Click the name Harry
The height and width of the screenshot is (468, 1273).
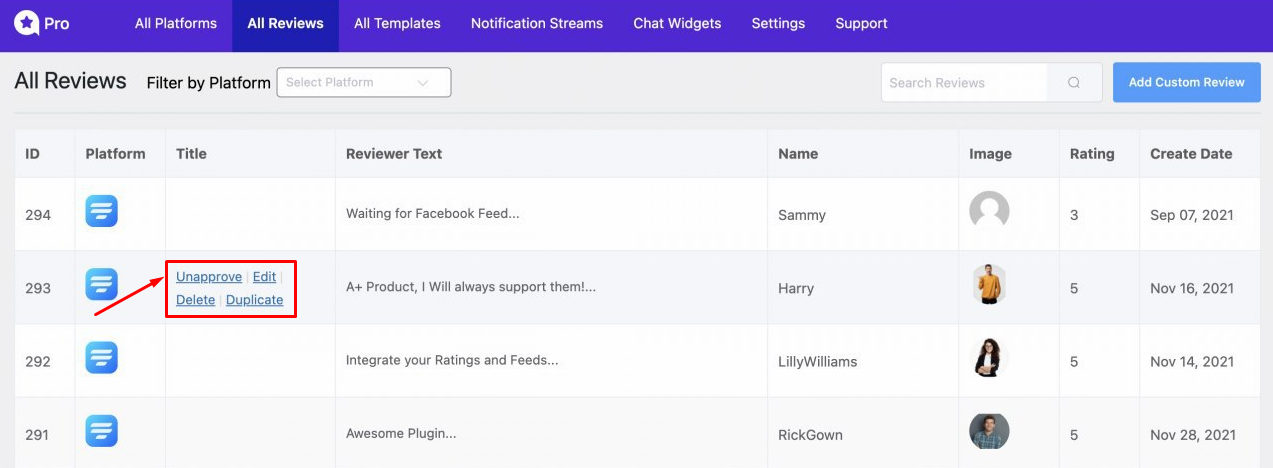pyautogui.click(x=796, y=288)
